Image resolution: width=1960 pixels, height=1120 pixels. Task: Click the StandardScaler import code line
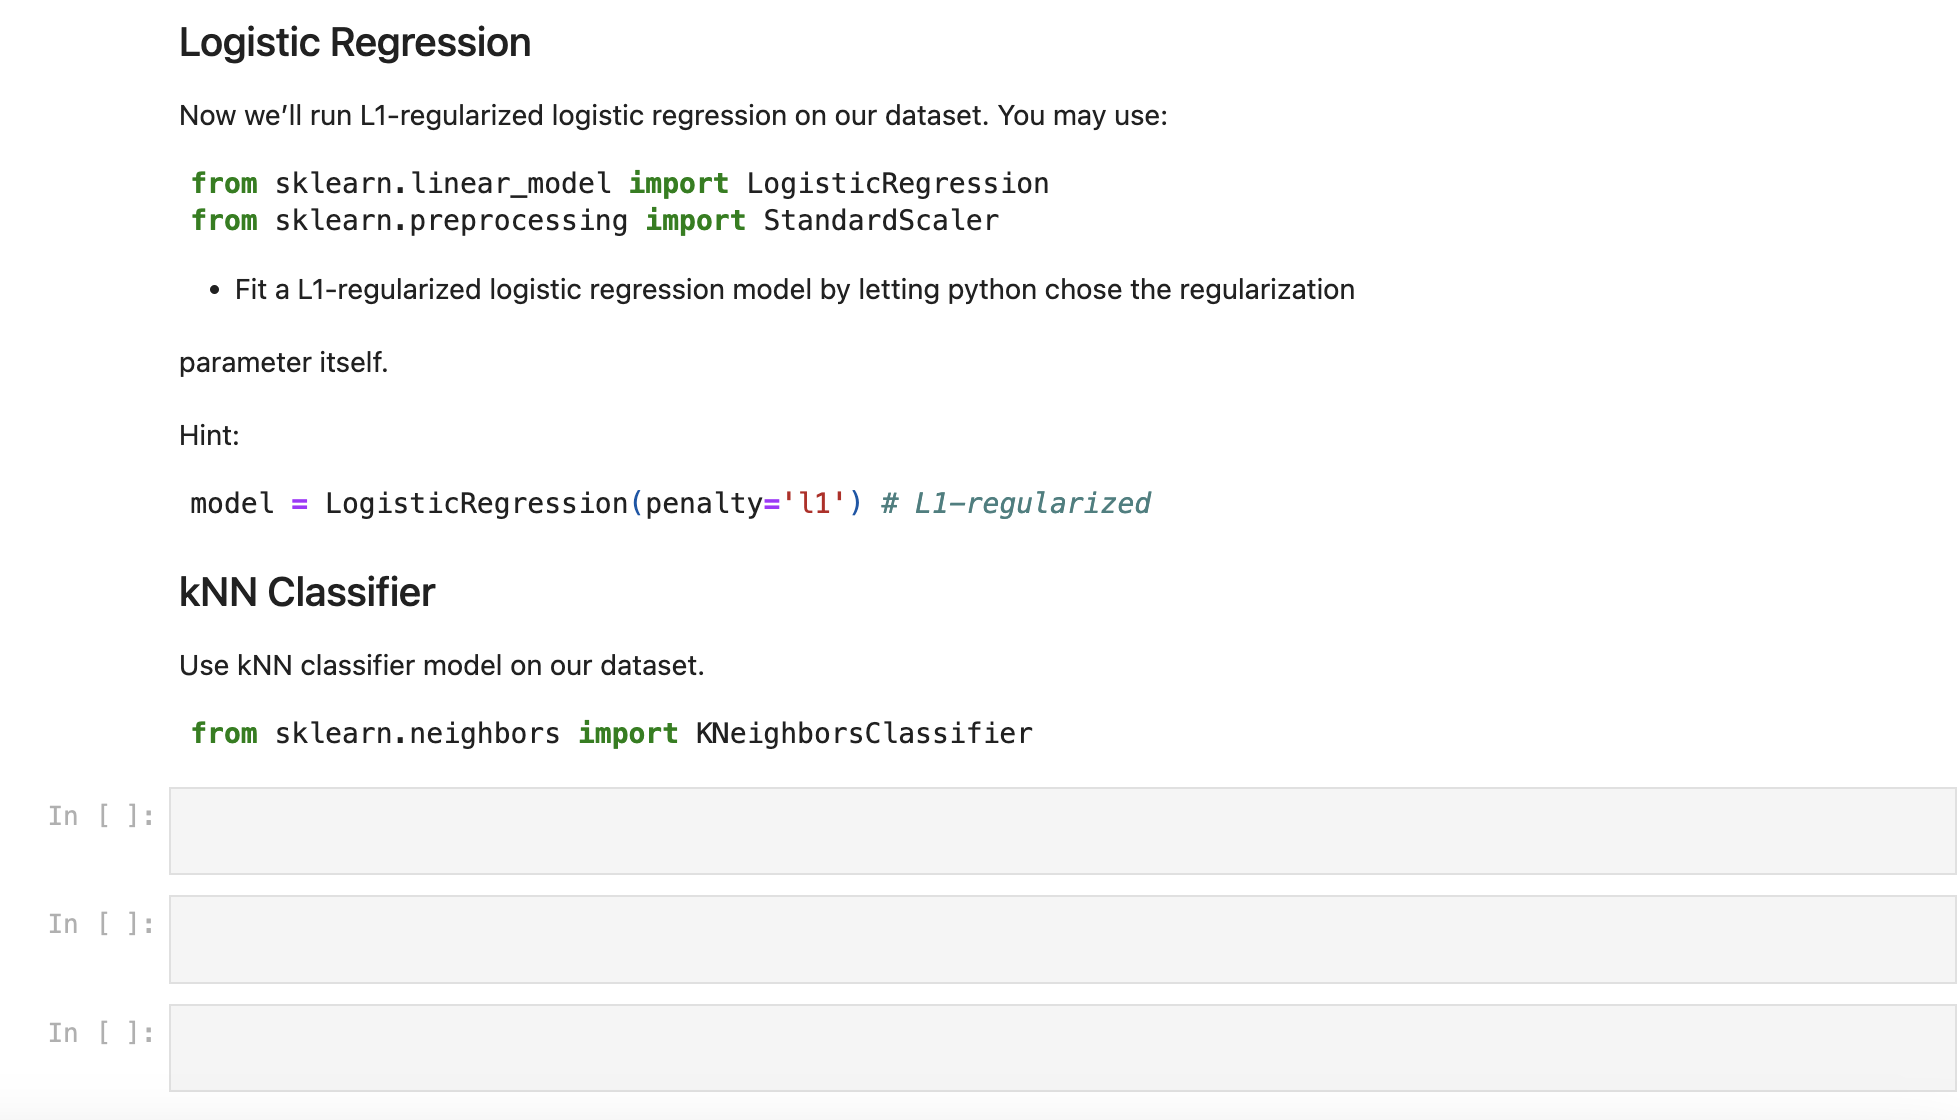(x=595, y=221)
